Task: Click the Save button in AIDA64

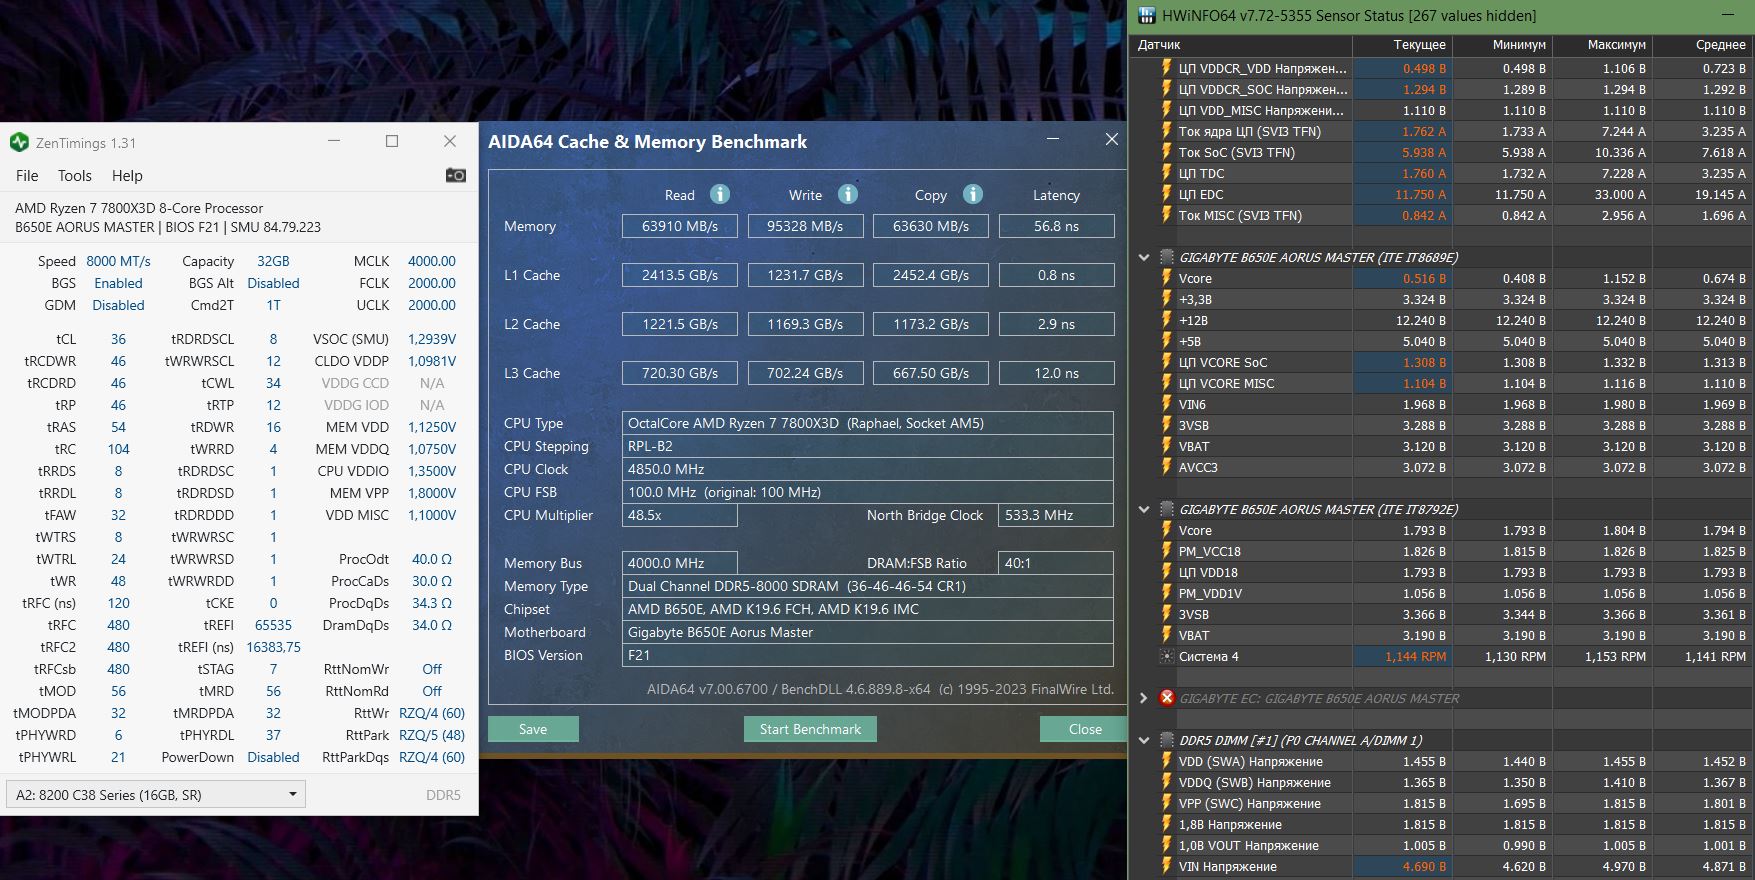Action: tap(533, 729)
